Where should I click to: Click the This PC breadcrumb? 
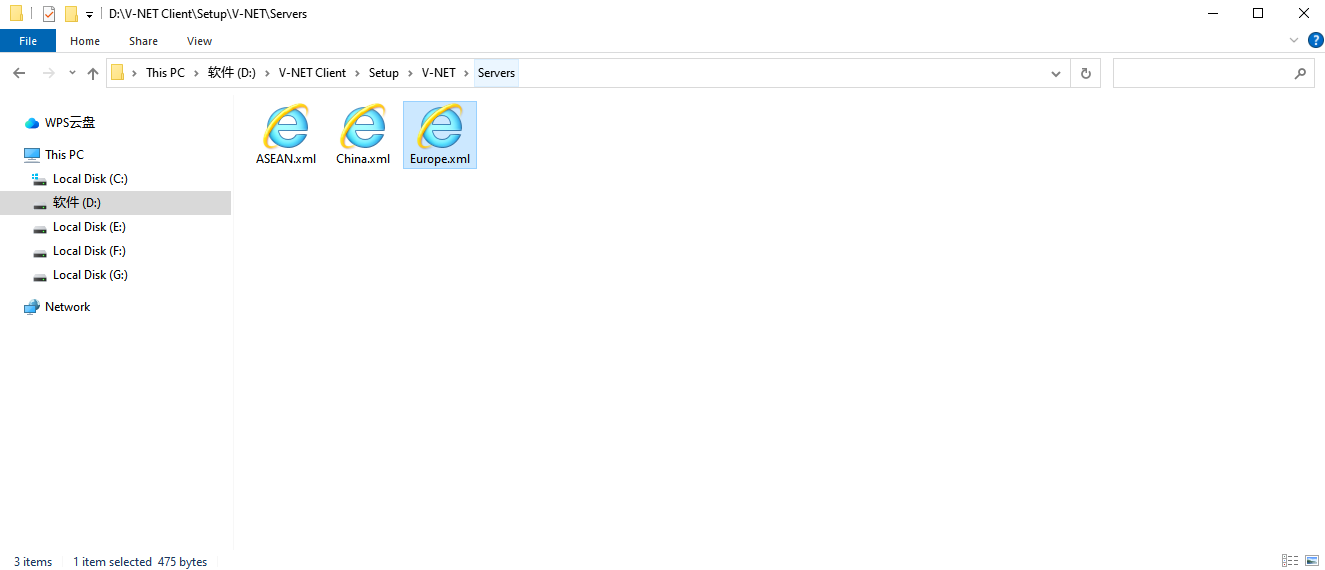[165, 73]
